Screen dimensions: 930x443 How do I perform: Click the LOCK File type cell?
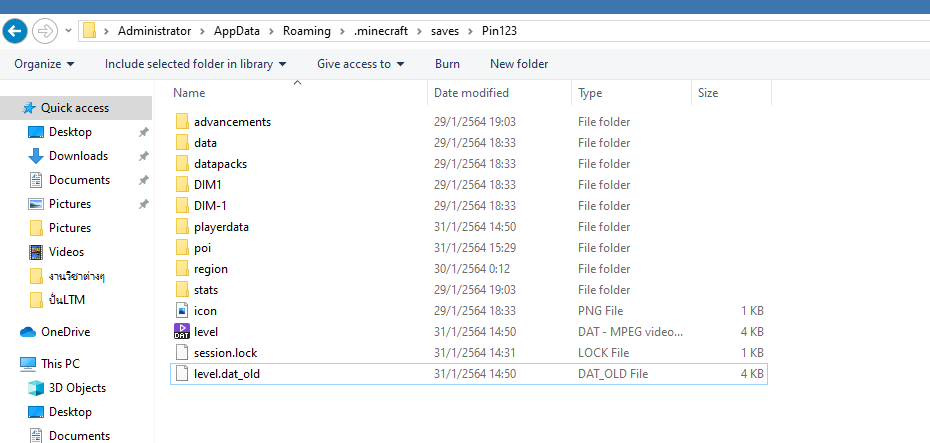(603, 353)
